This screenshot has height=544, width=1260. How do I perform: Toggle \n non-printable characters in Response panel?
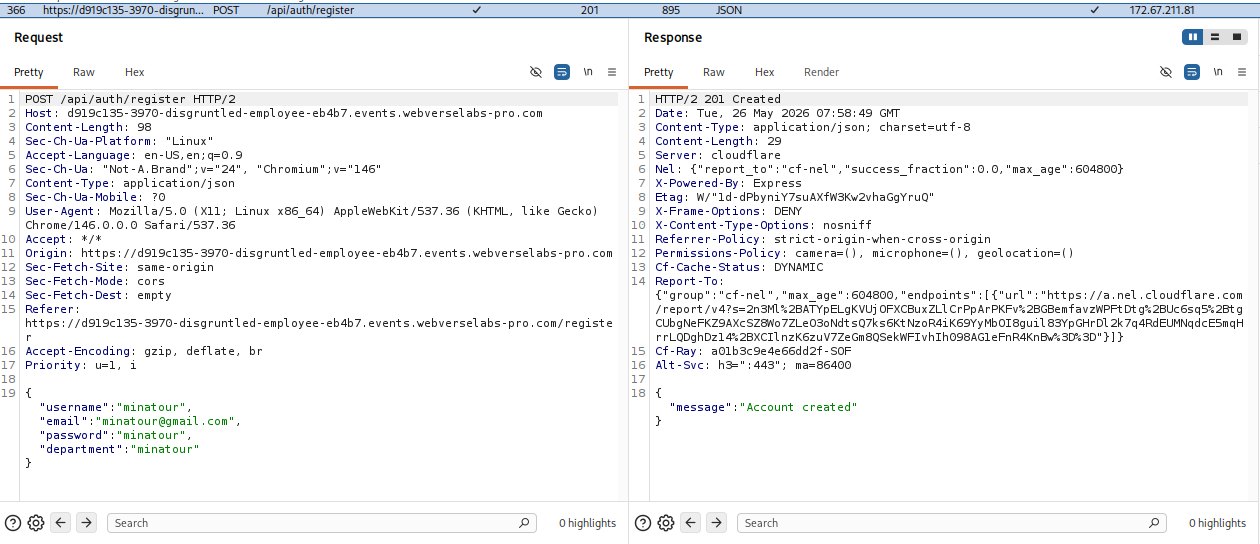point(1218,72)
